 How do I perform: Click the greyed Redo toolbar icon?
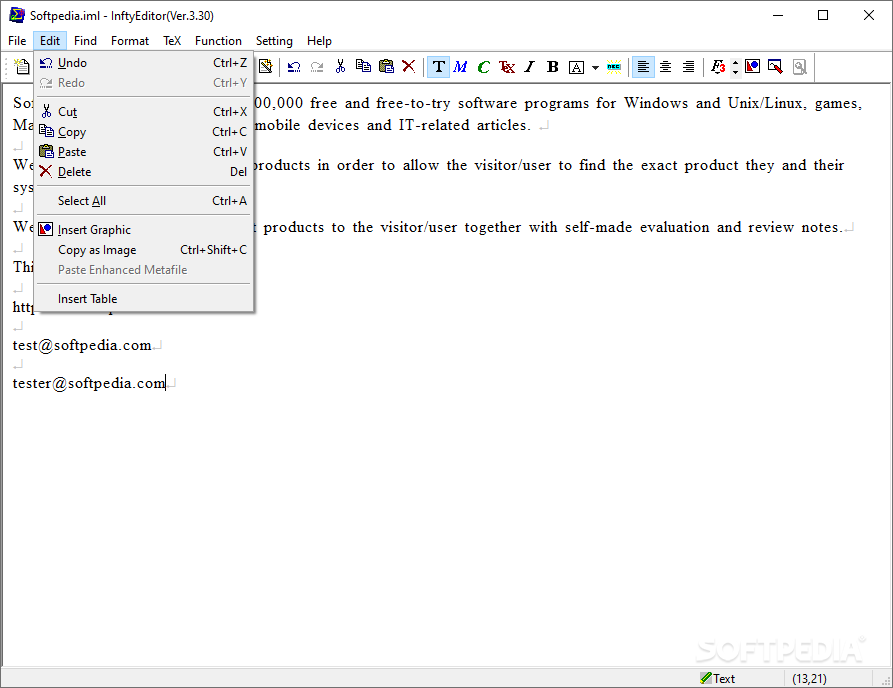(317, 67)
